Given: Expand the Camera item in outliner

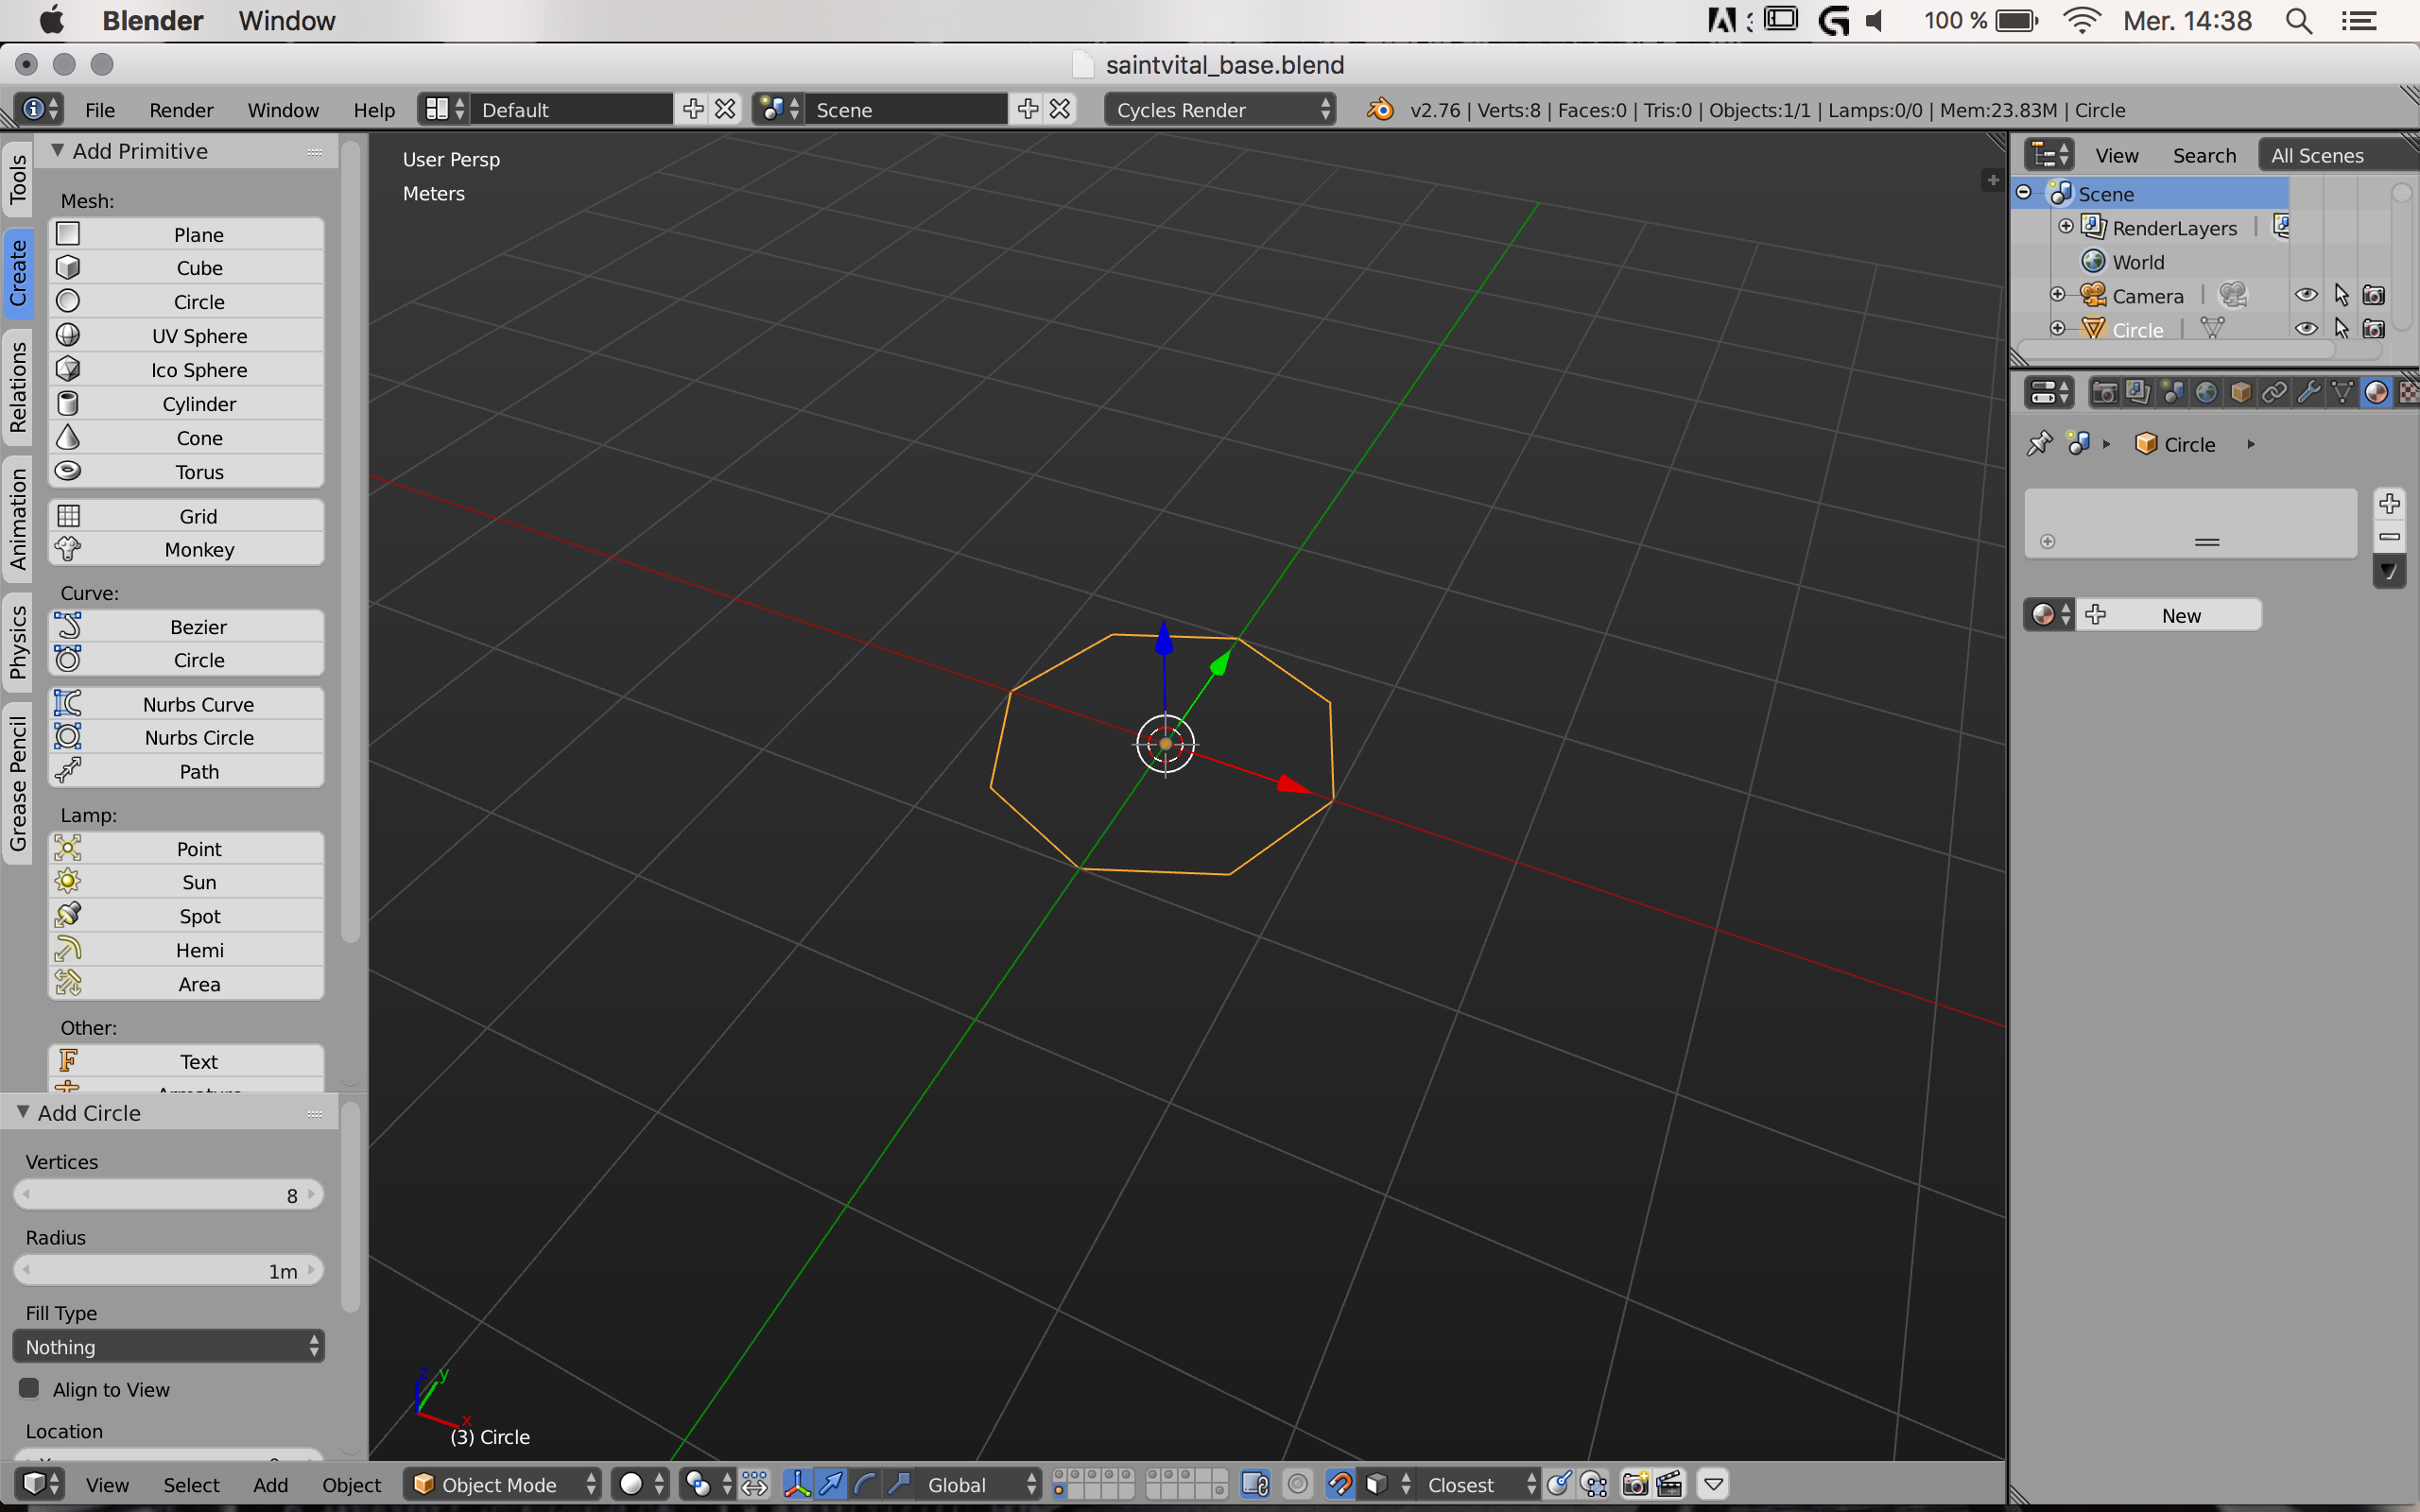Looking at the screenshot, I should pyautogui.click(x=2057, y=295).
